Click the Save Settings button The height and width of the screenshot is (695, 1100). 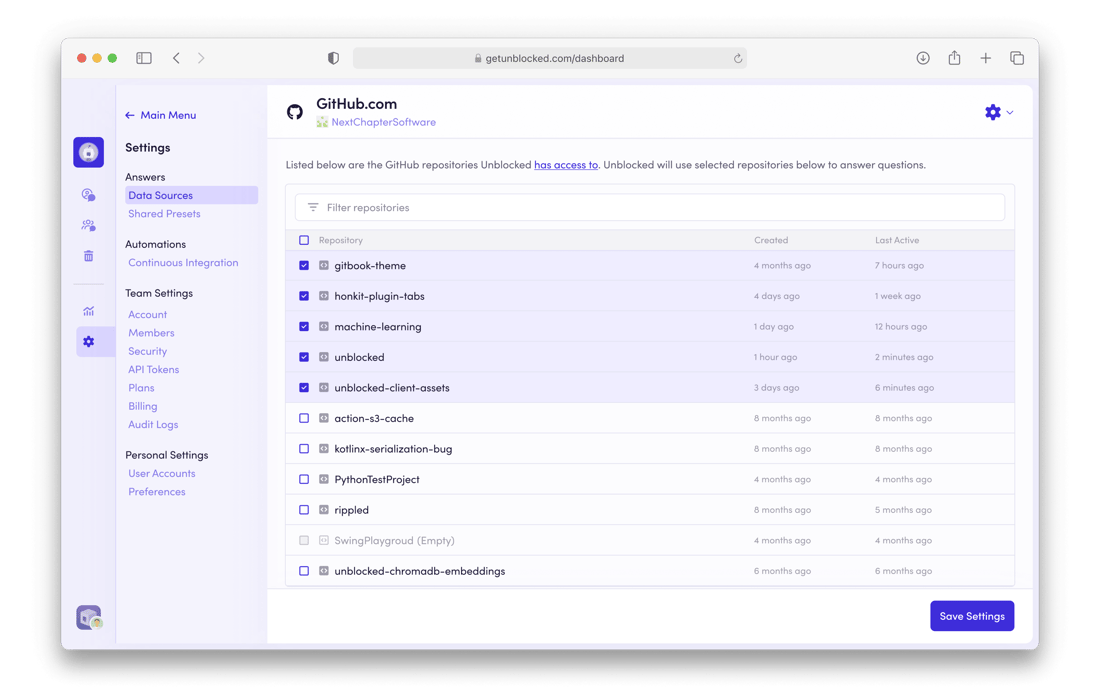pyautogui.click(x=972, y=616)
